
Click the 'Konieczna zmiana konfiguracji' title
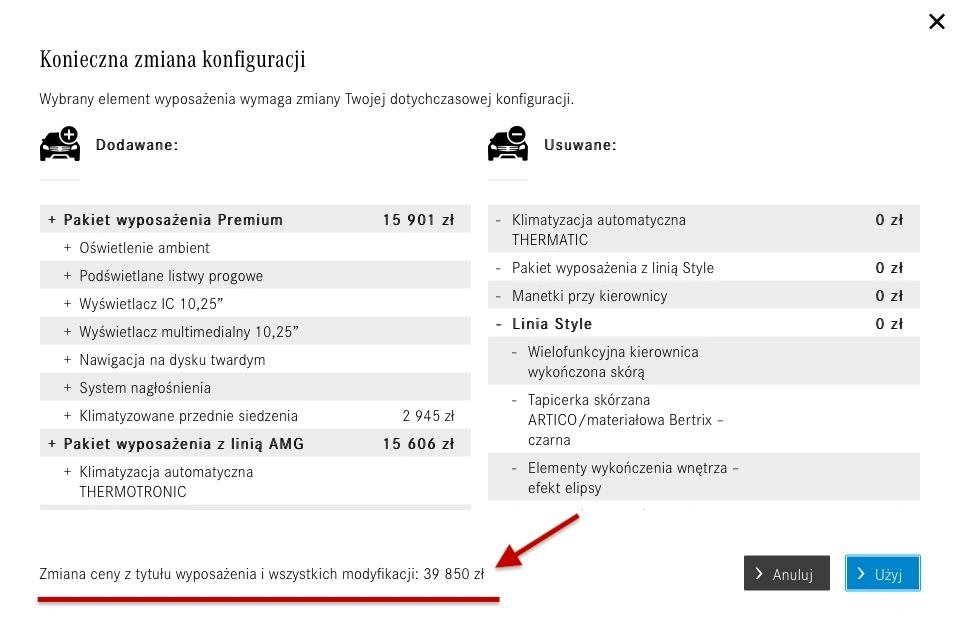(172, 59)
